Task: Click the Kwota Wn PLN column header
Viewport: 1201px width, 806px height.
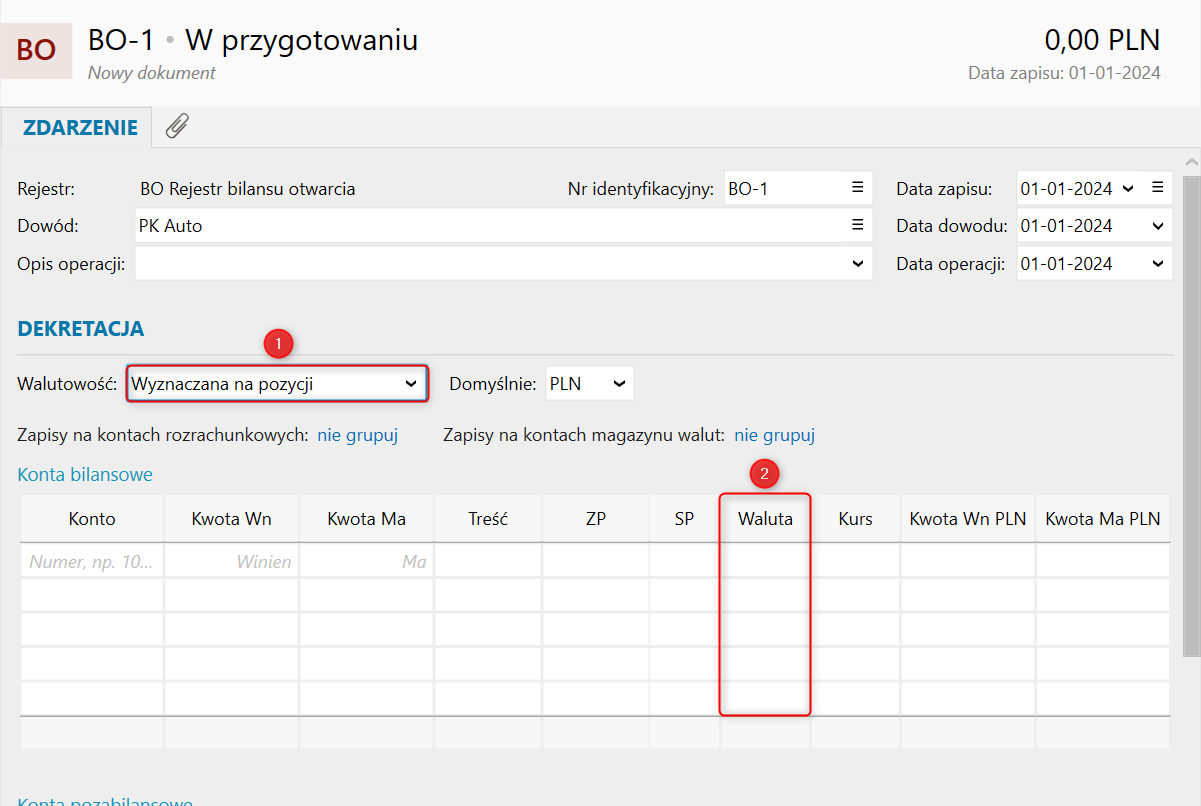Action: [x=968, y=519]
